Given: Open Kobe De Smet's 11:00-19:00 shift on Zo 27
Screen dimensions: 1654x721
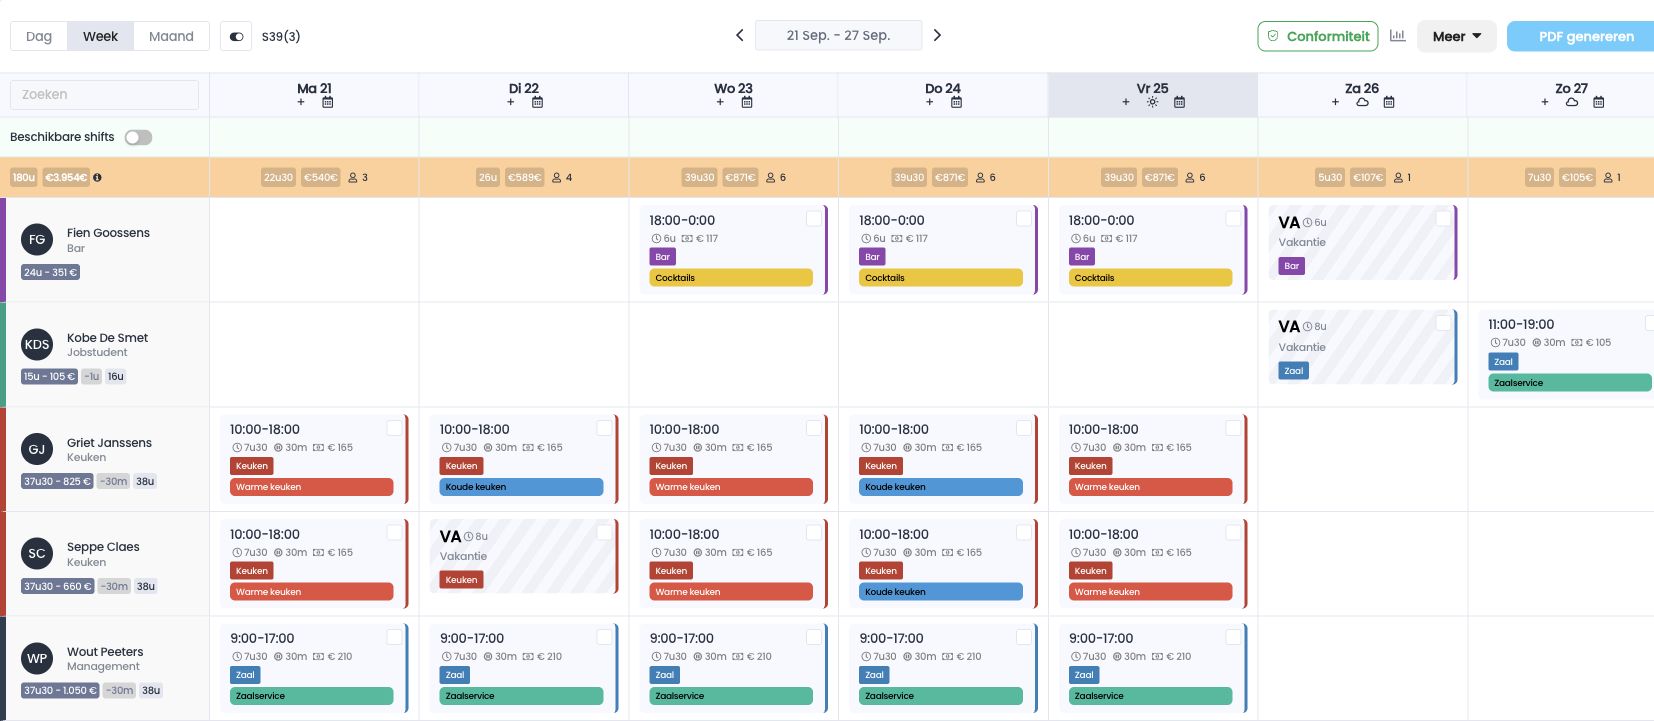Looking at the screenshot, I should 1566,353.
